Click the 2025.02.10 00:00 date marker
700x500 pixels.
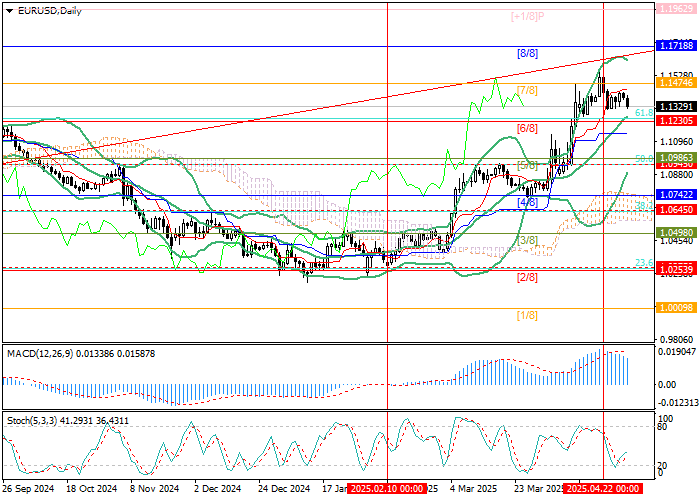point(387,489)
